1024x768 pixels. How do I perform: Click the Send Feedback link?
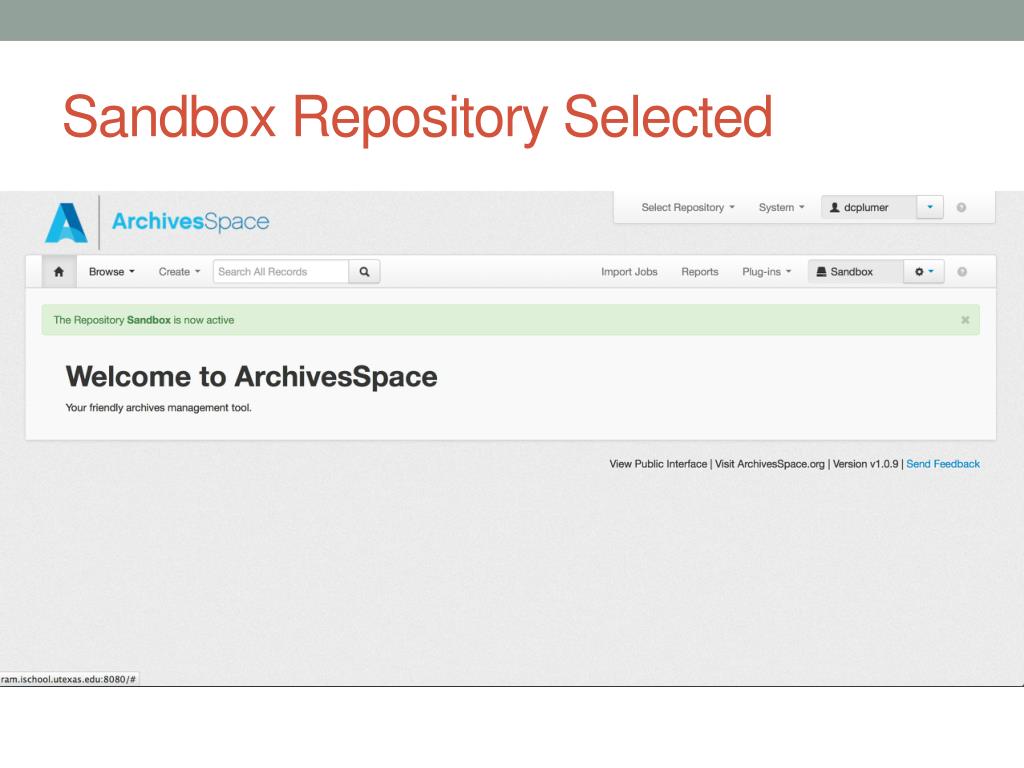(x=943, y=464)
